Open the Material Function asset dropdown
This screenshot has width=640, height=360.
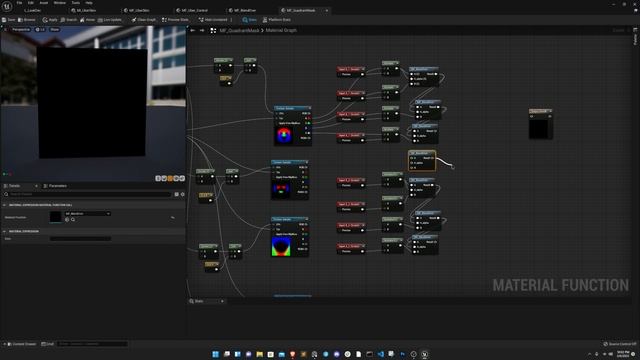tap(87, 213)
